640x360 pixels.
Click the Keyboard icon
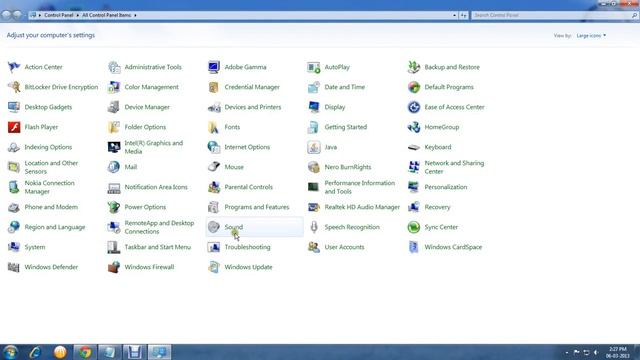tap(413, 147)
